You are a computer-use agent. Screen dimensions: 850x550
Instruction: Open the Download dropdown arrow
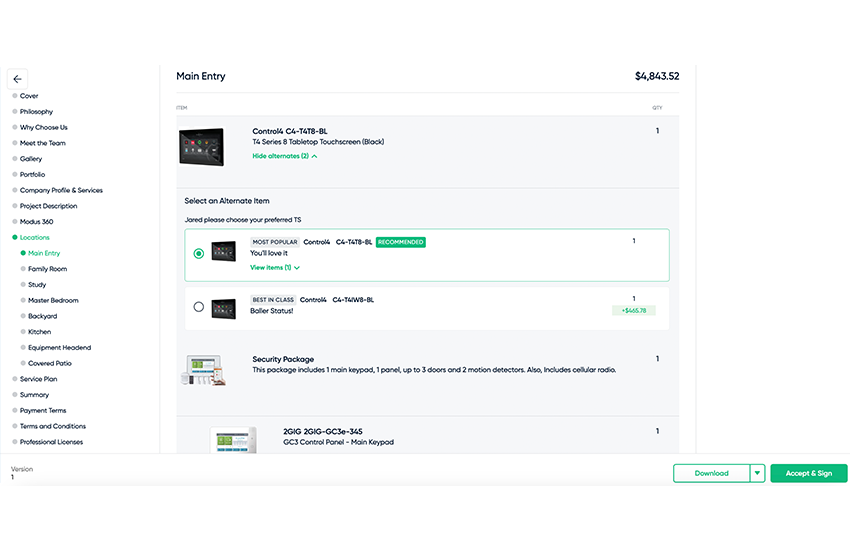[757, 473]
